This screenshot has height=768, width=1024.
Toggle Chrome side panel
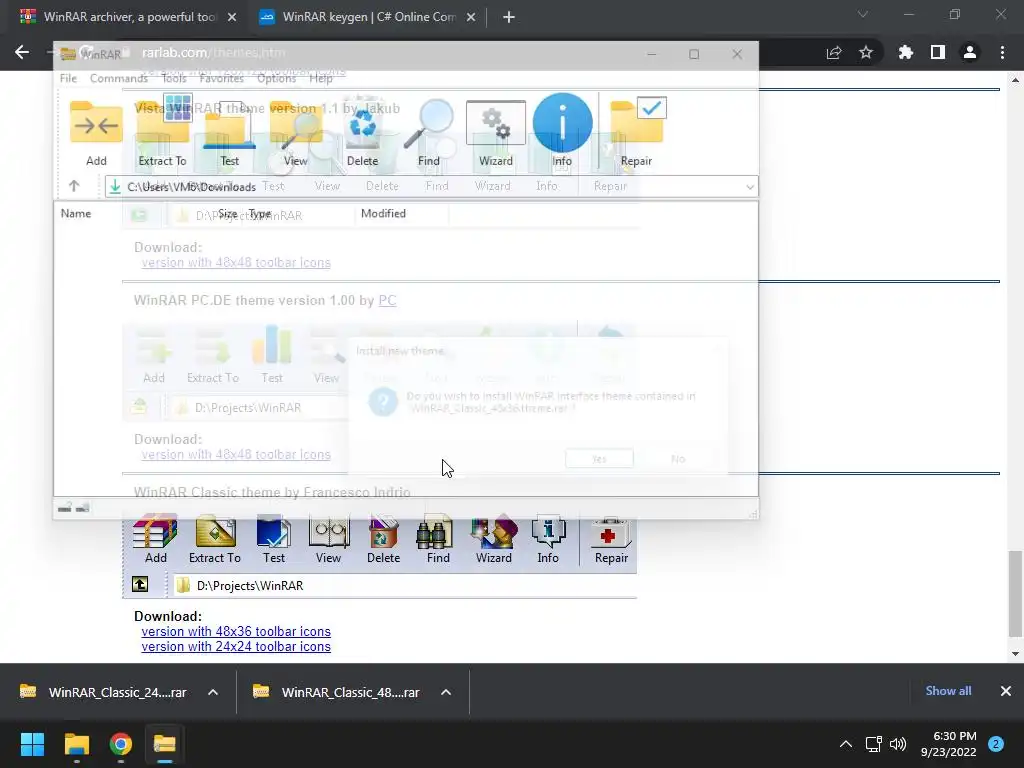(938, 53)
